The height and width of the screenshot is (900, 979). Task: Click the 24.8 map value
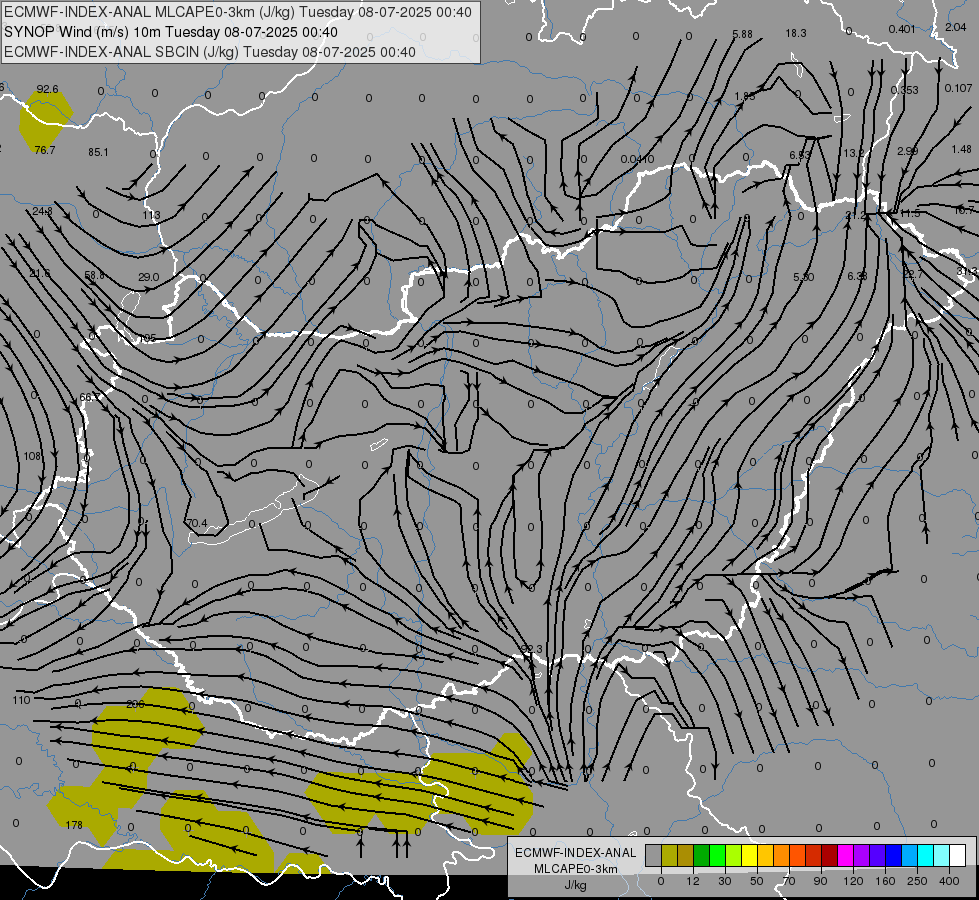(x=42, y=211)
